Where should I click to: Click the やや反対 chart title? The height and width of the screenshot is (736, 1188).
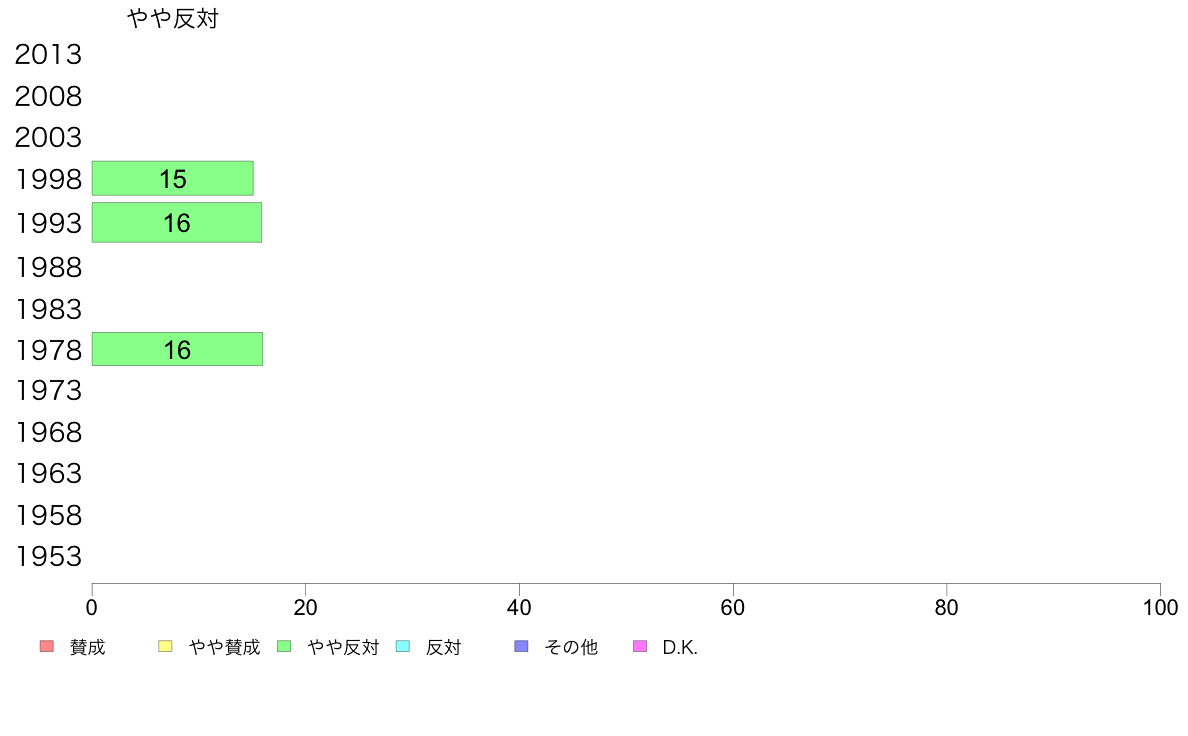coord(173,18)
